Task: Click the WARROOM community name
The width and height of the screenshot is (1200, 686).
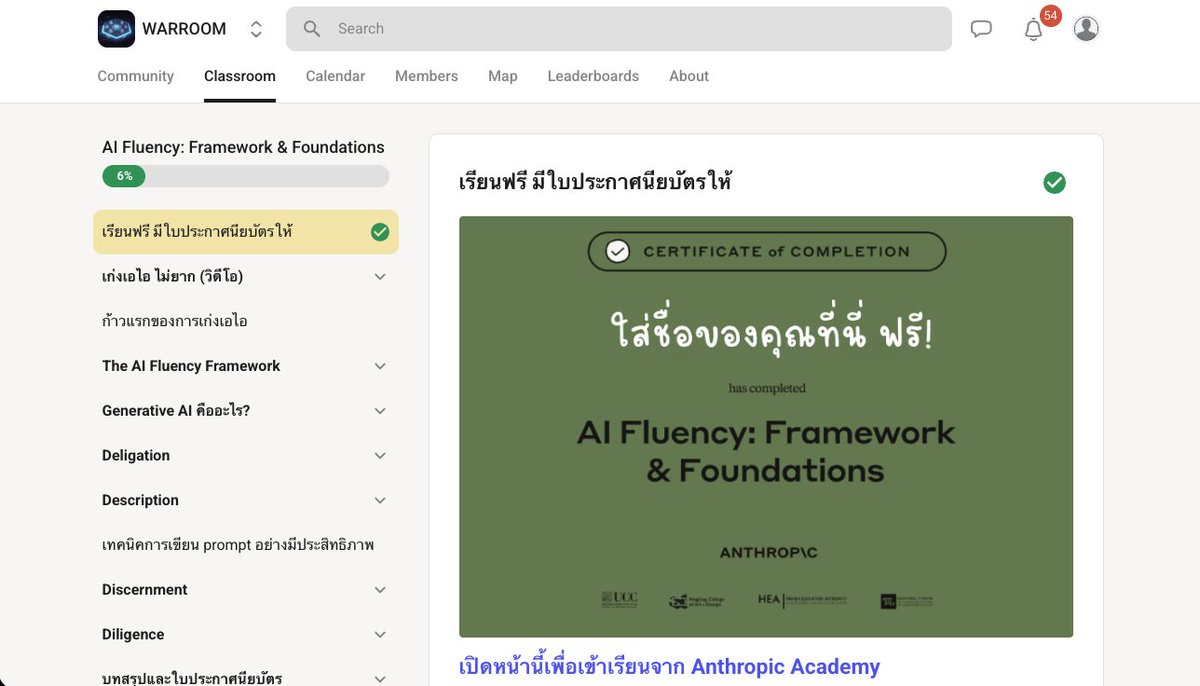Action: [184, 29]
